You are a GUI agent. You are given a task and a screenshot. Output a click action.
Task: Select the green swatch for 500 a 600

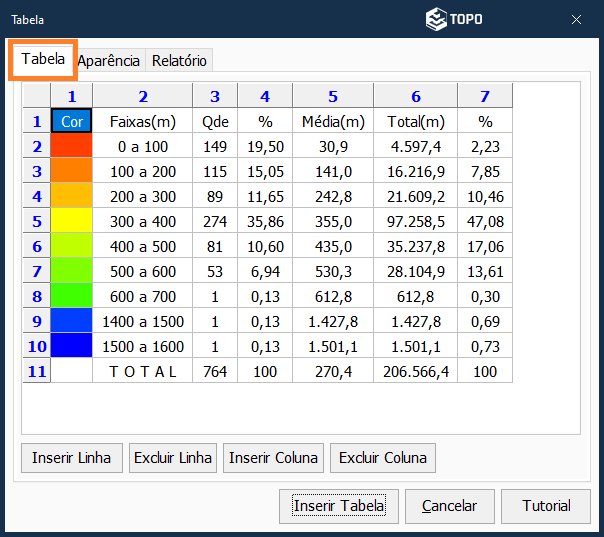tap(72, 270)
